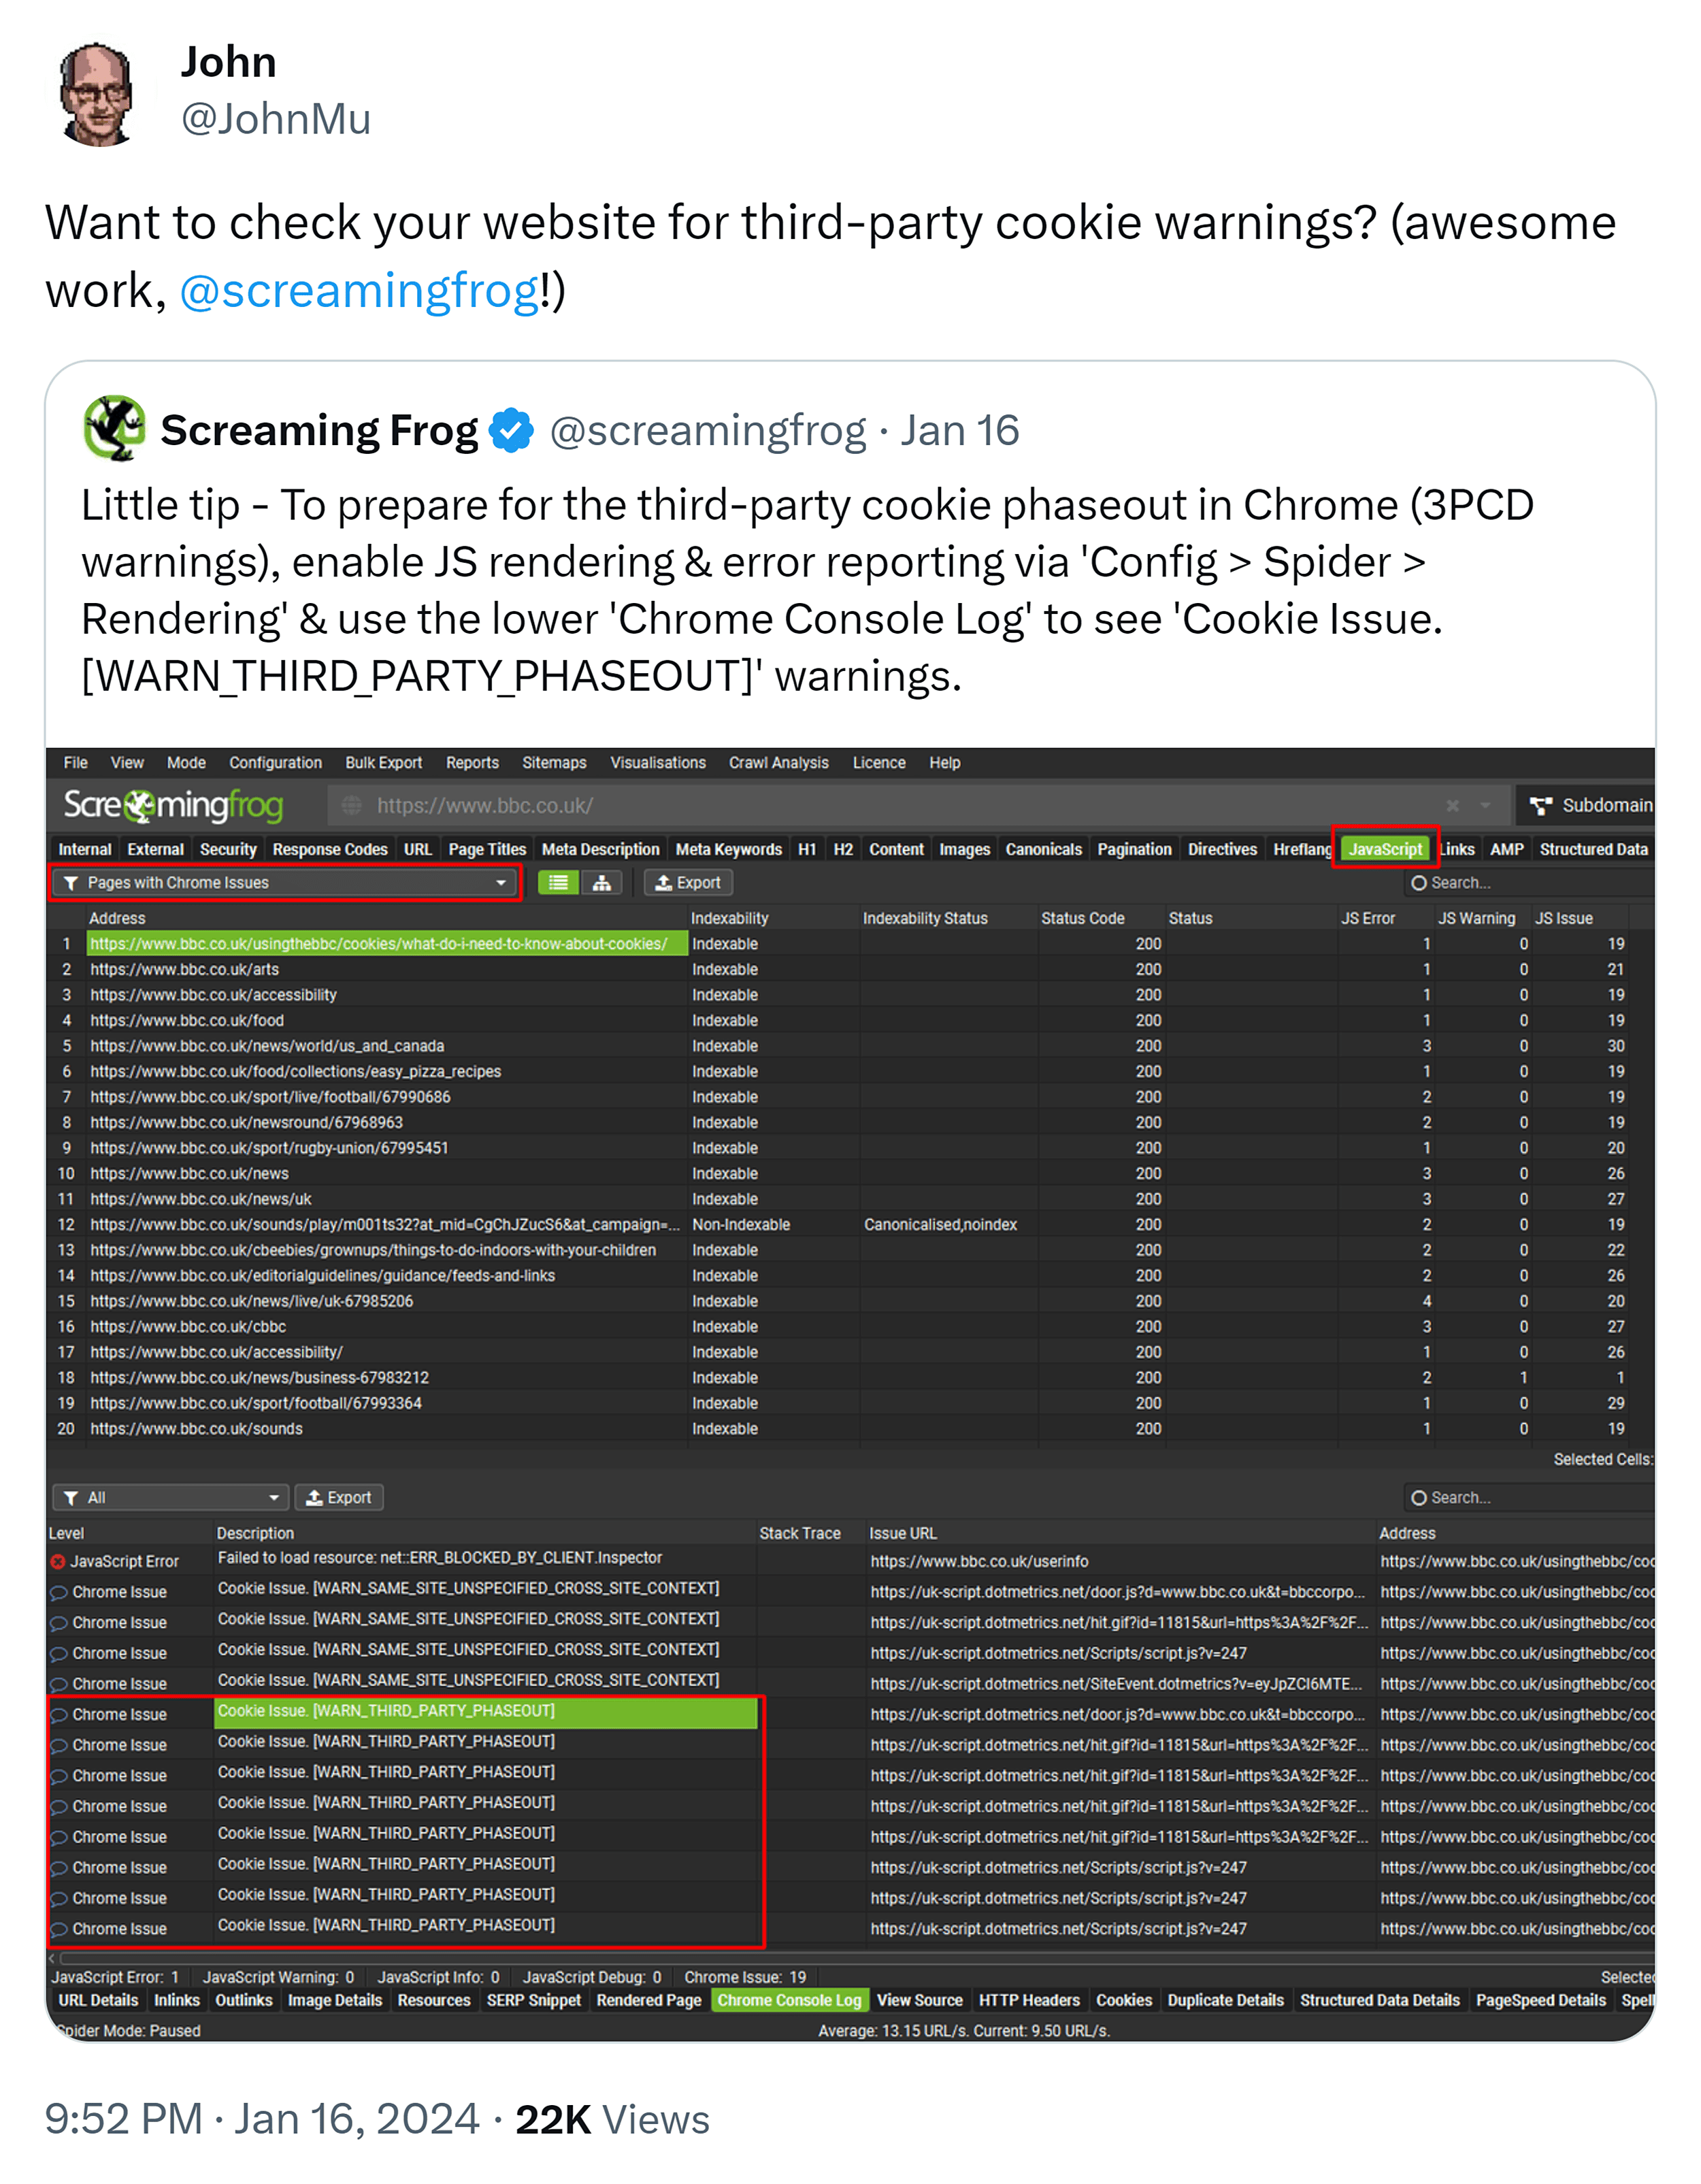Open the Screaming Frog filter icon
Screen dimensions: 1701x2184
(70, 882)
